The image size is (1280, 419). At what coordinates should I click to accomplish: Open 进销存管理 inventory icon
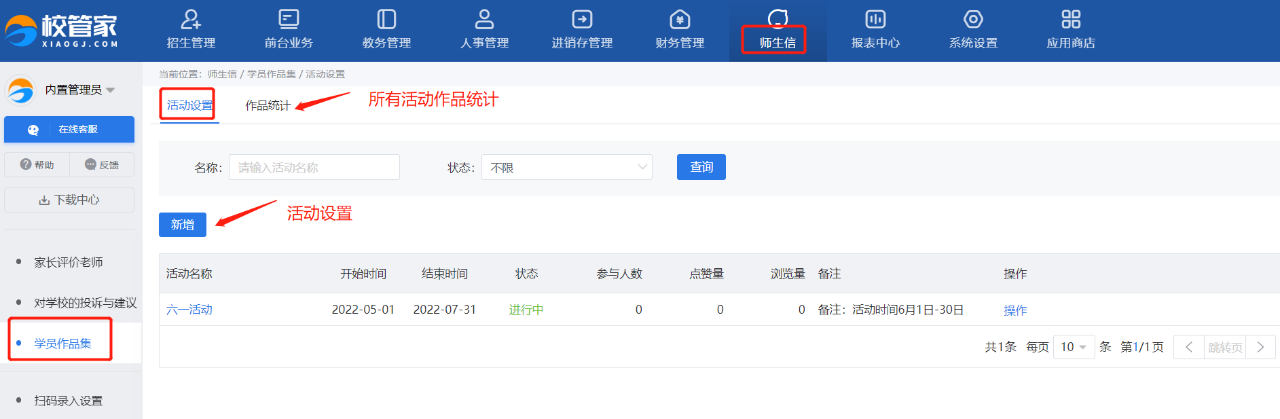tap(582, 20)
